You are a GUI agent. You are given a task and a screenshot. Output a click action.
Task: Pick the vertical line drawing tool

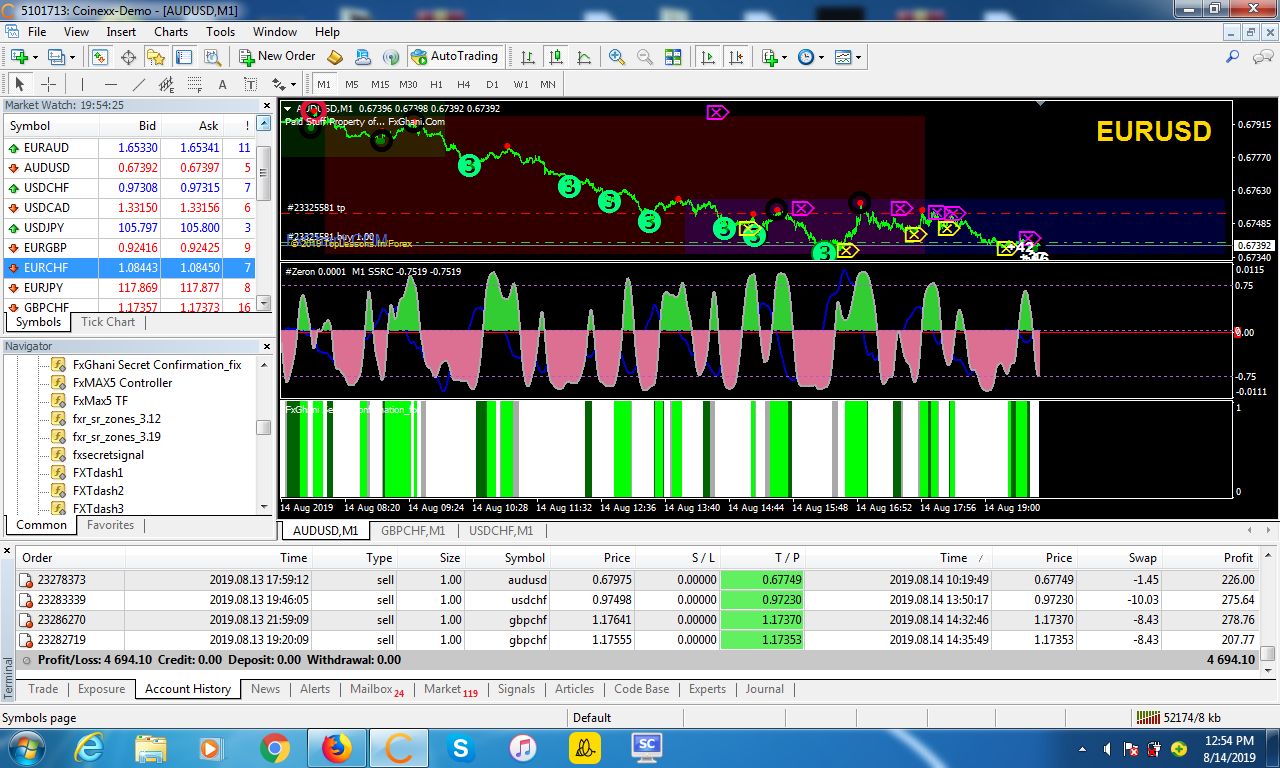(82, 84)
